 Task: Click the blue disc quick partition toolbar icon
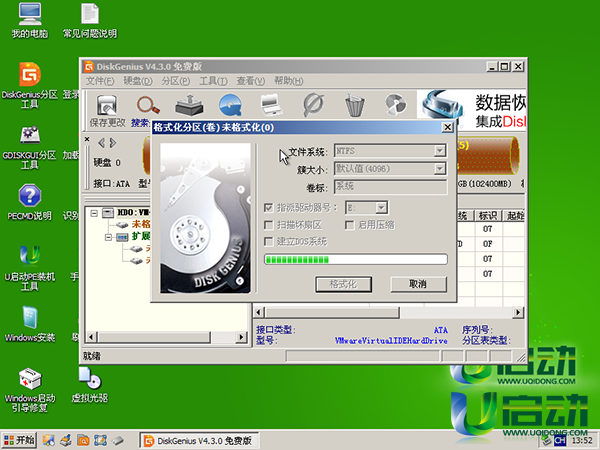(x=230, y=105)
